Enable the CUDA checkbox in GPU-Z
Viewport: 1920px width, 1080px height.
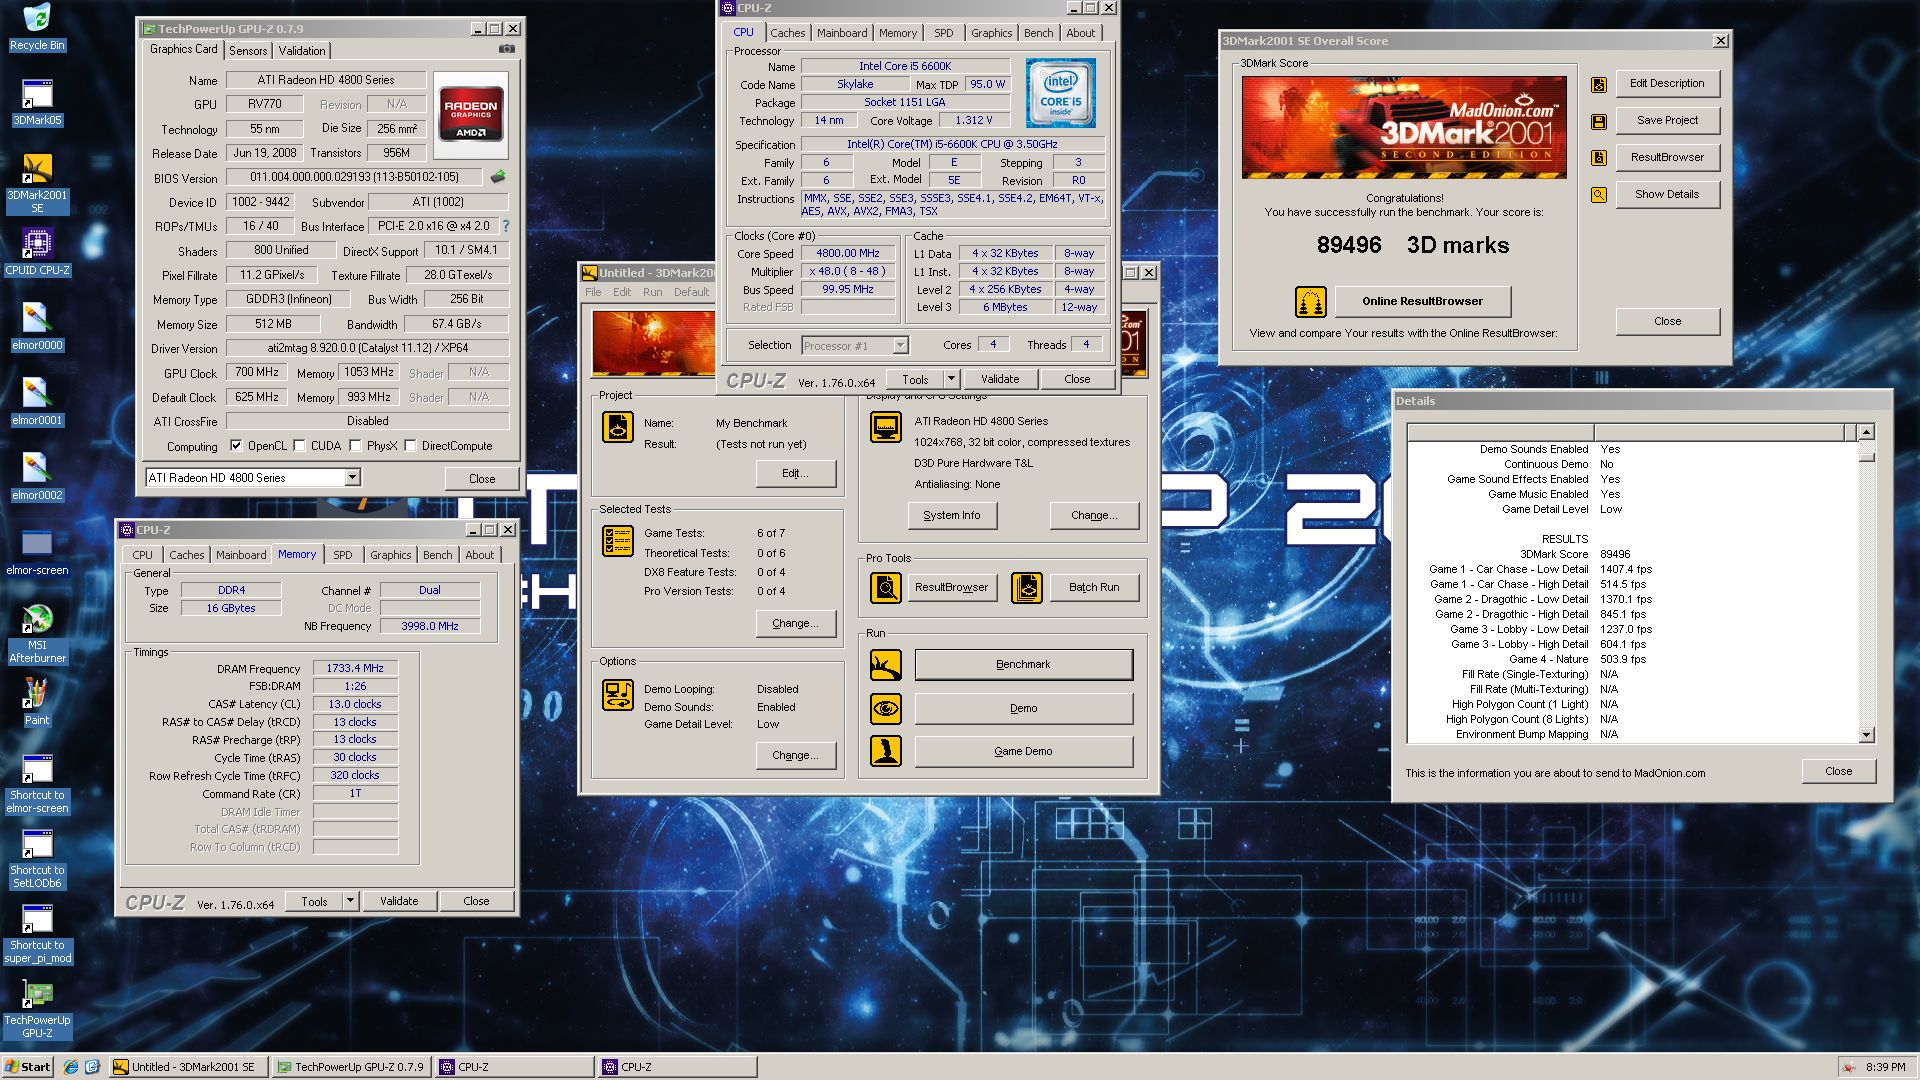click(299, 446)
